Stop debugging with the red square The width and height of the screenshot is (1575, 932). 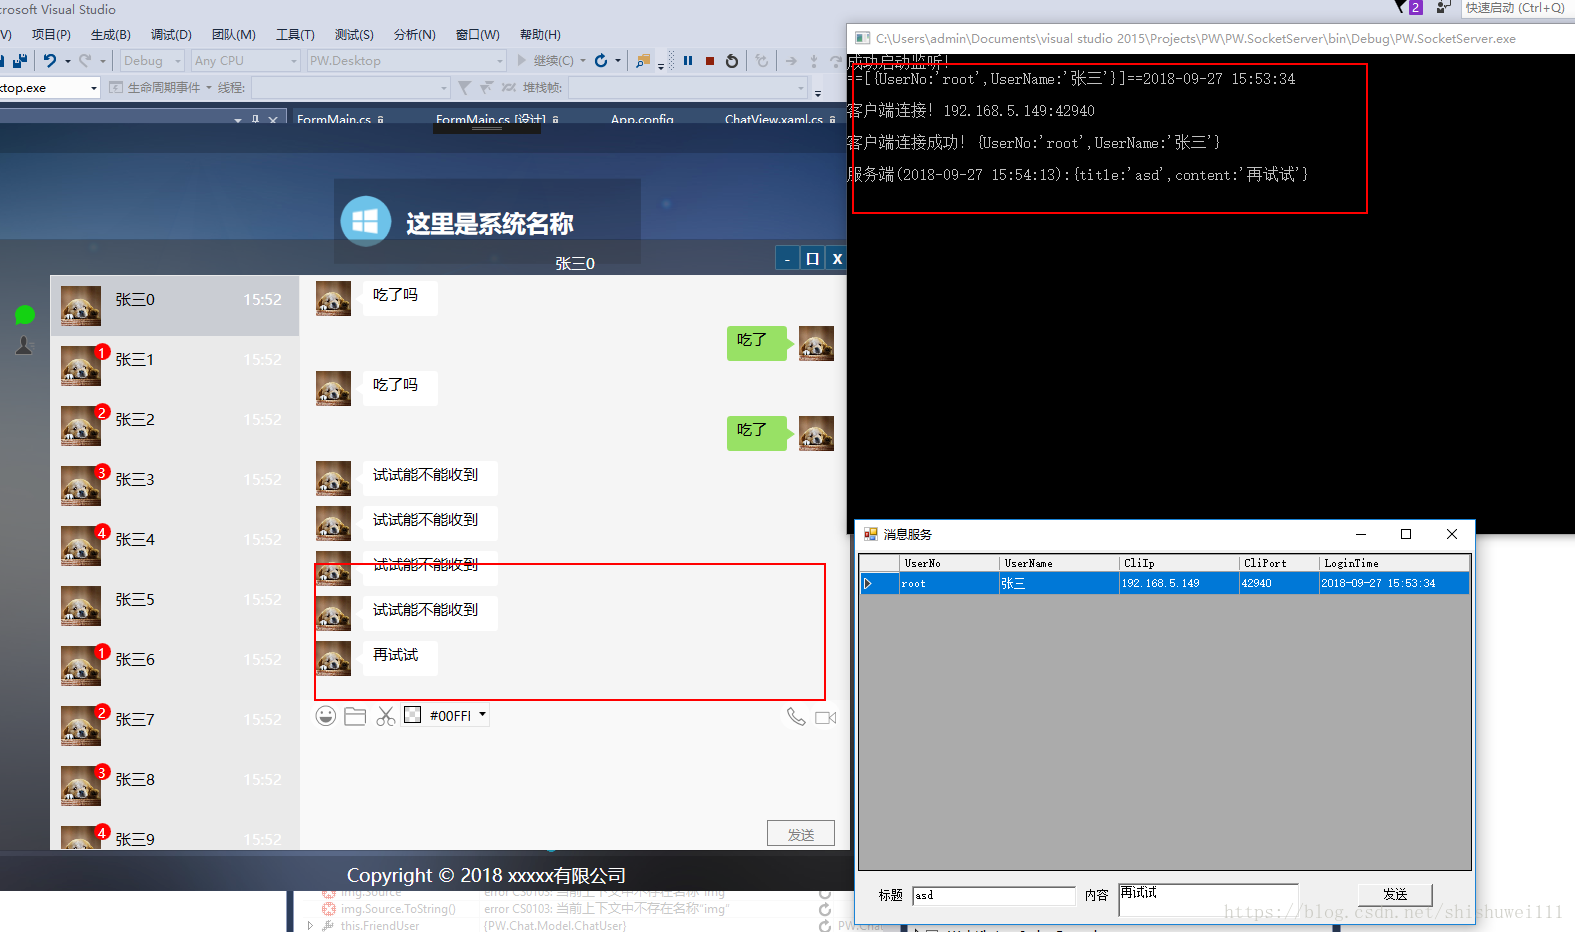710,61
